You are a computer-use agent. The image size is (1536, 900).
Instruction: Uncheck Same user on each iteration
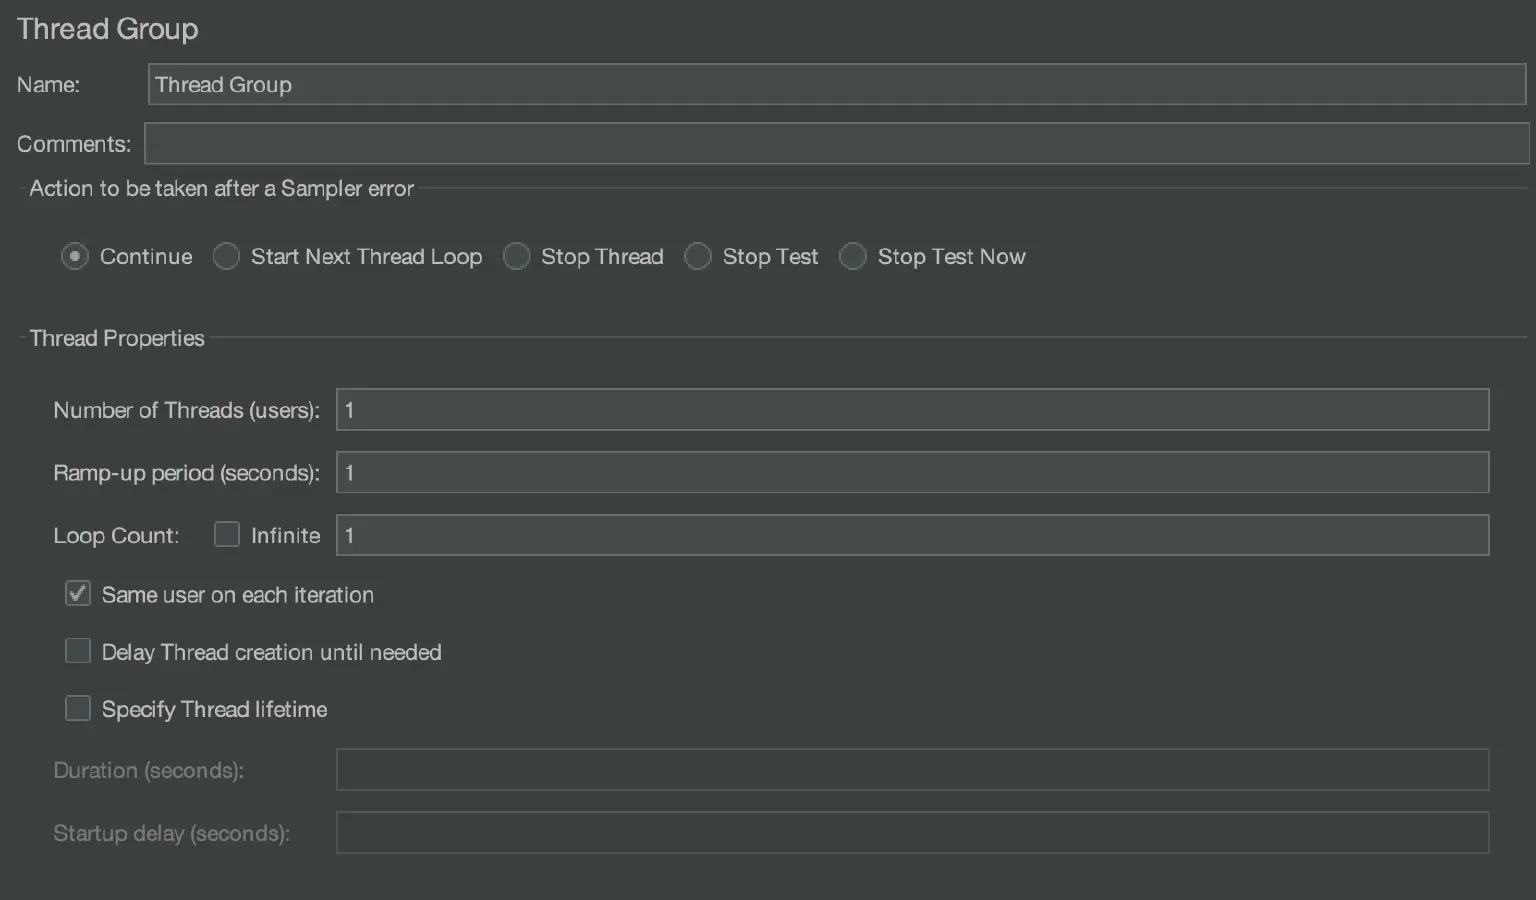coord(77,593)
